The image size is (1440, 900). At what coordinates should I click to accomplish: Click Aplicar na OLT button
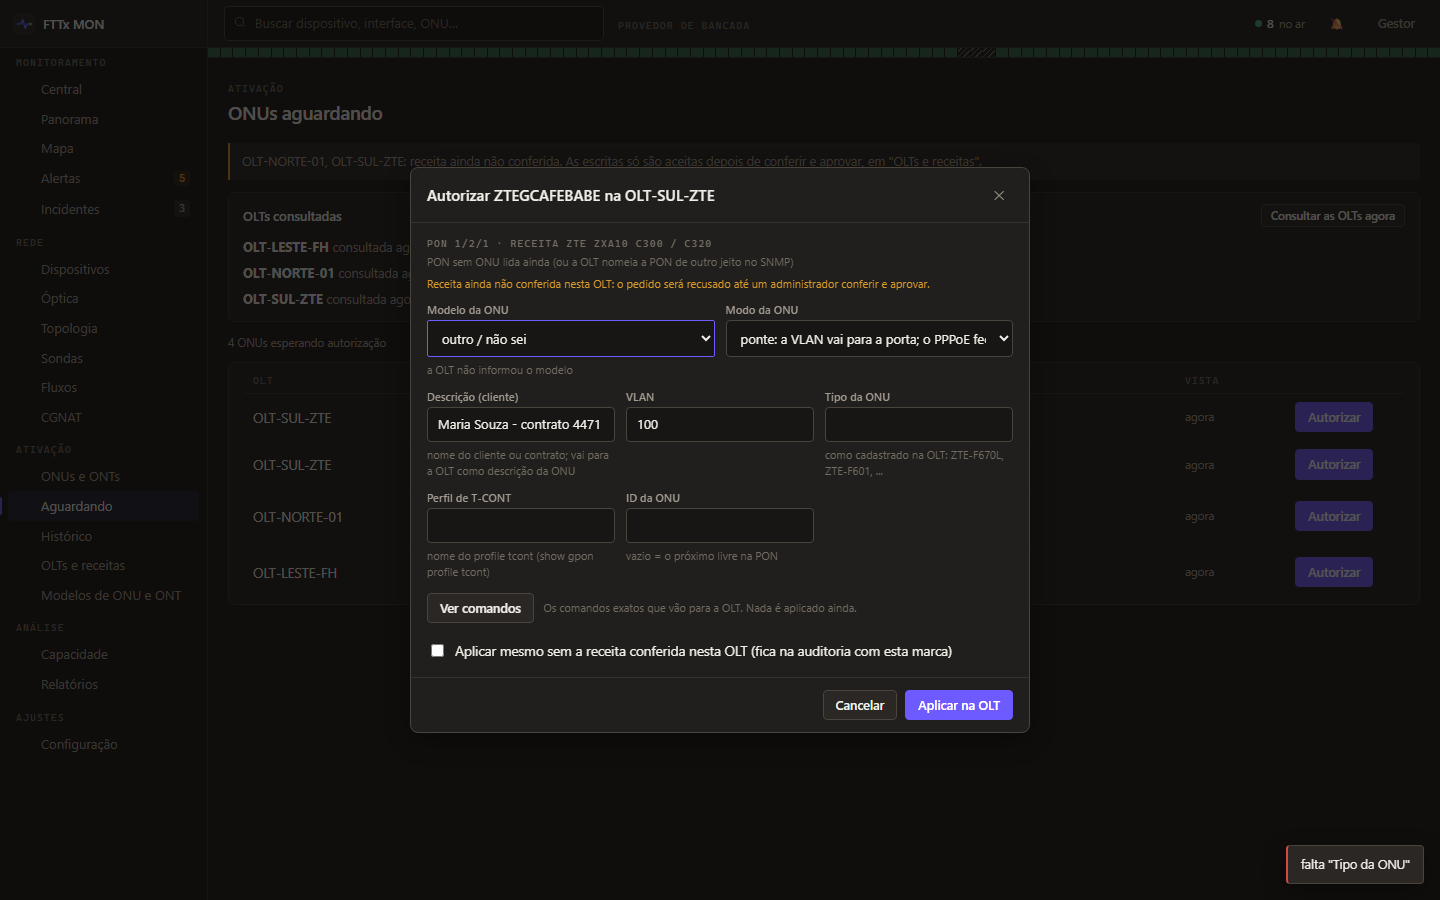point(959,705)
